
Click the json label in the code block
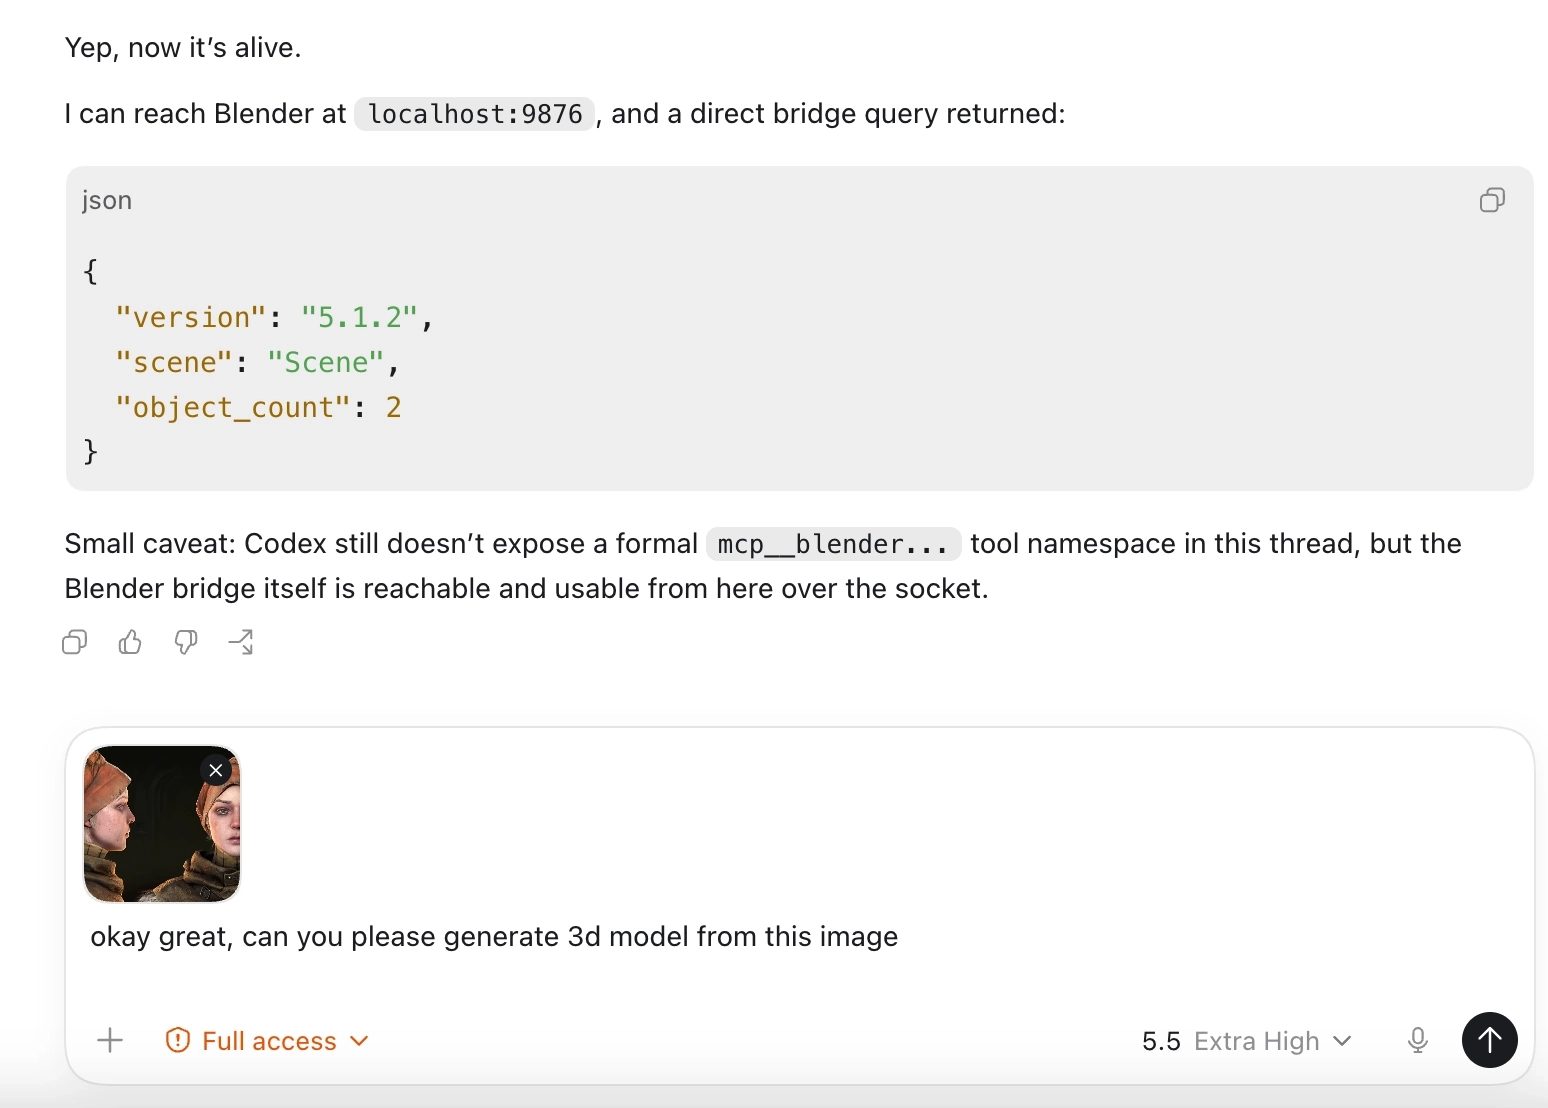pyautogui.click(x=107, y=200)
